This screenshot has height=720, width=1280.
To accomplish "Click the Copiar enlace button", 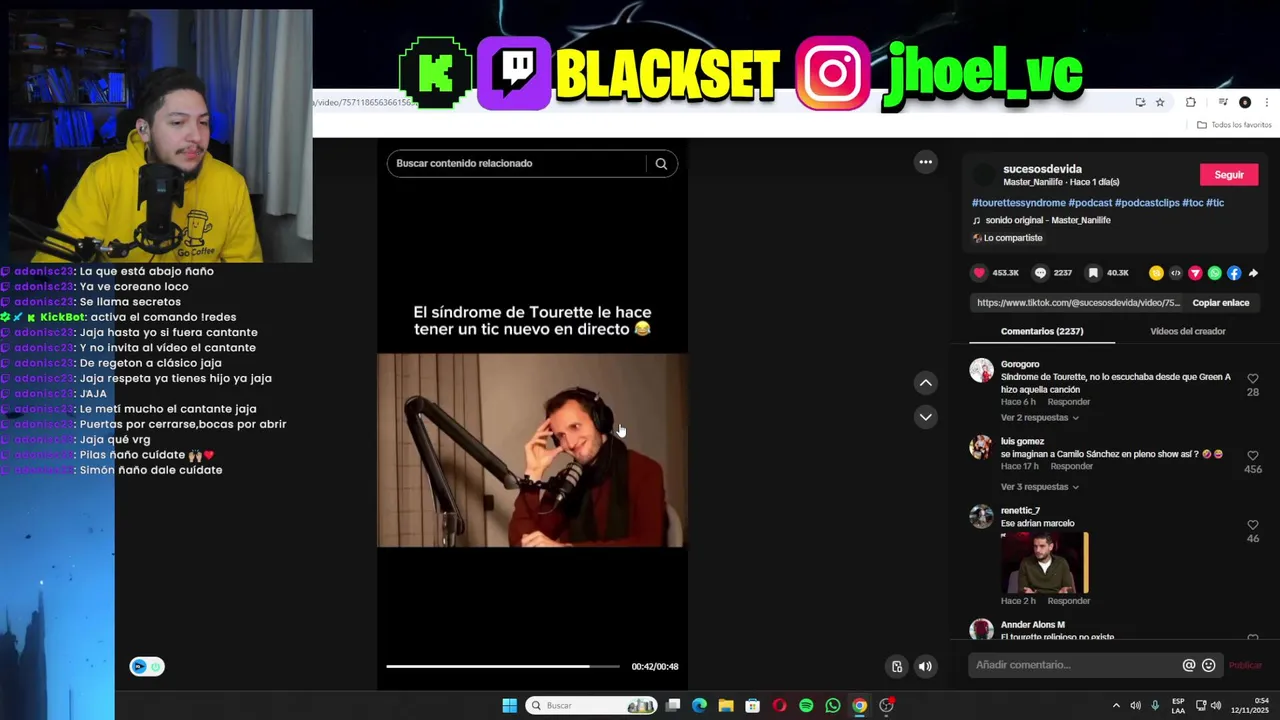I will tap(1220, 303).
